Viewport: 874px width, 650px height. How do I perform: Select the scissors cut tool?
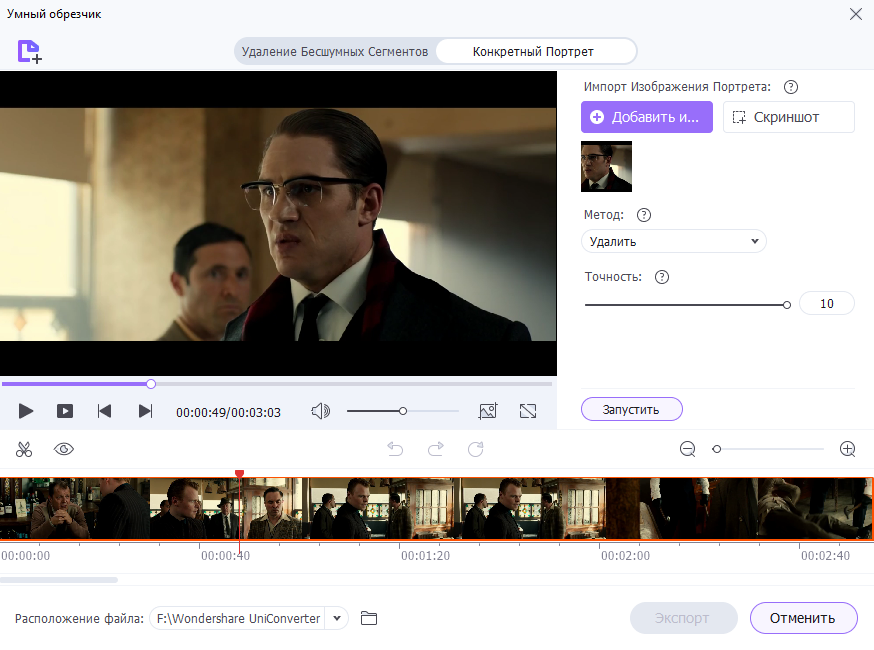(24, 449)
